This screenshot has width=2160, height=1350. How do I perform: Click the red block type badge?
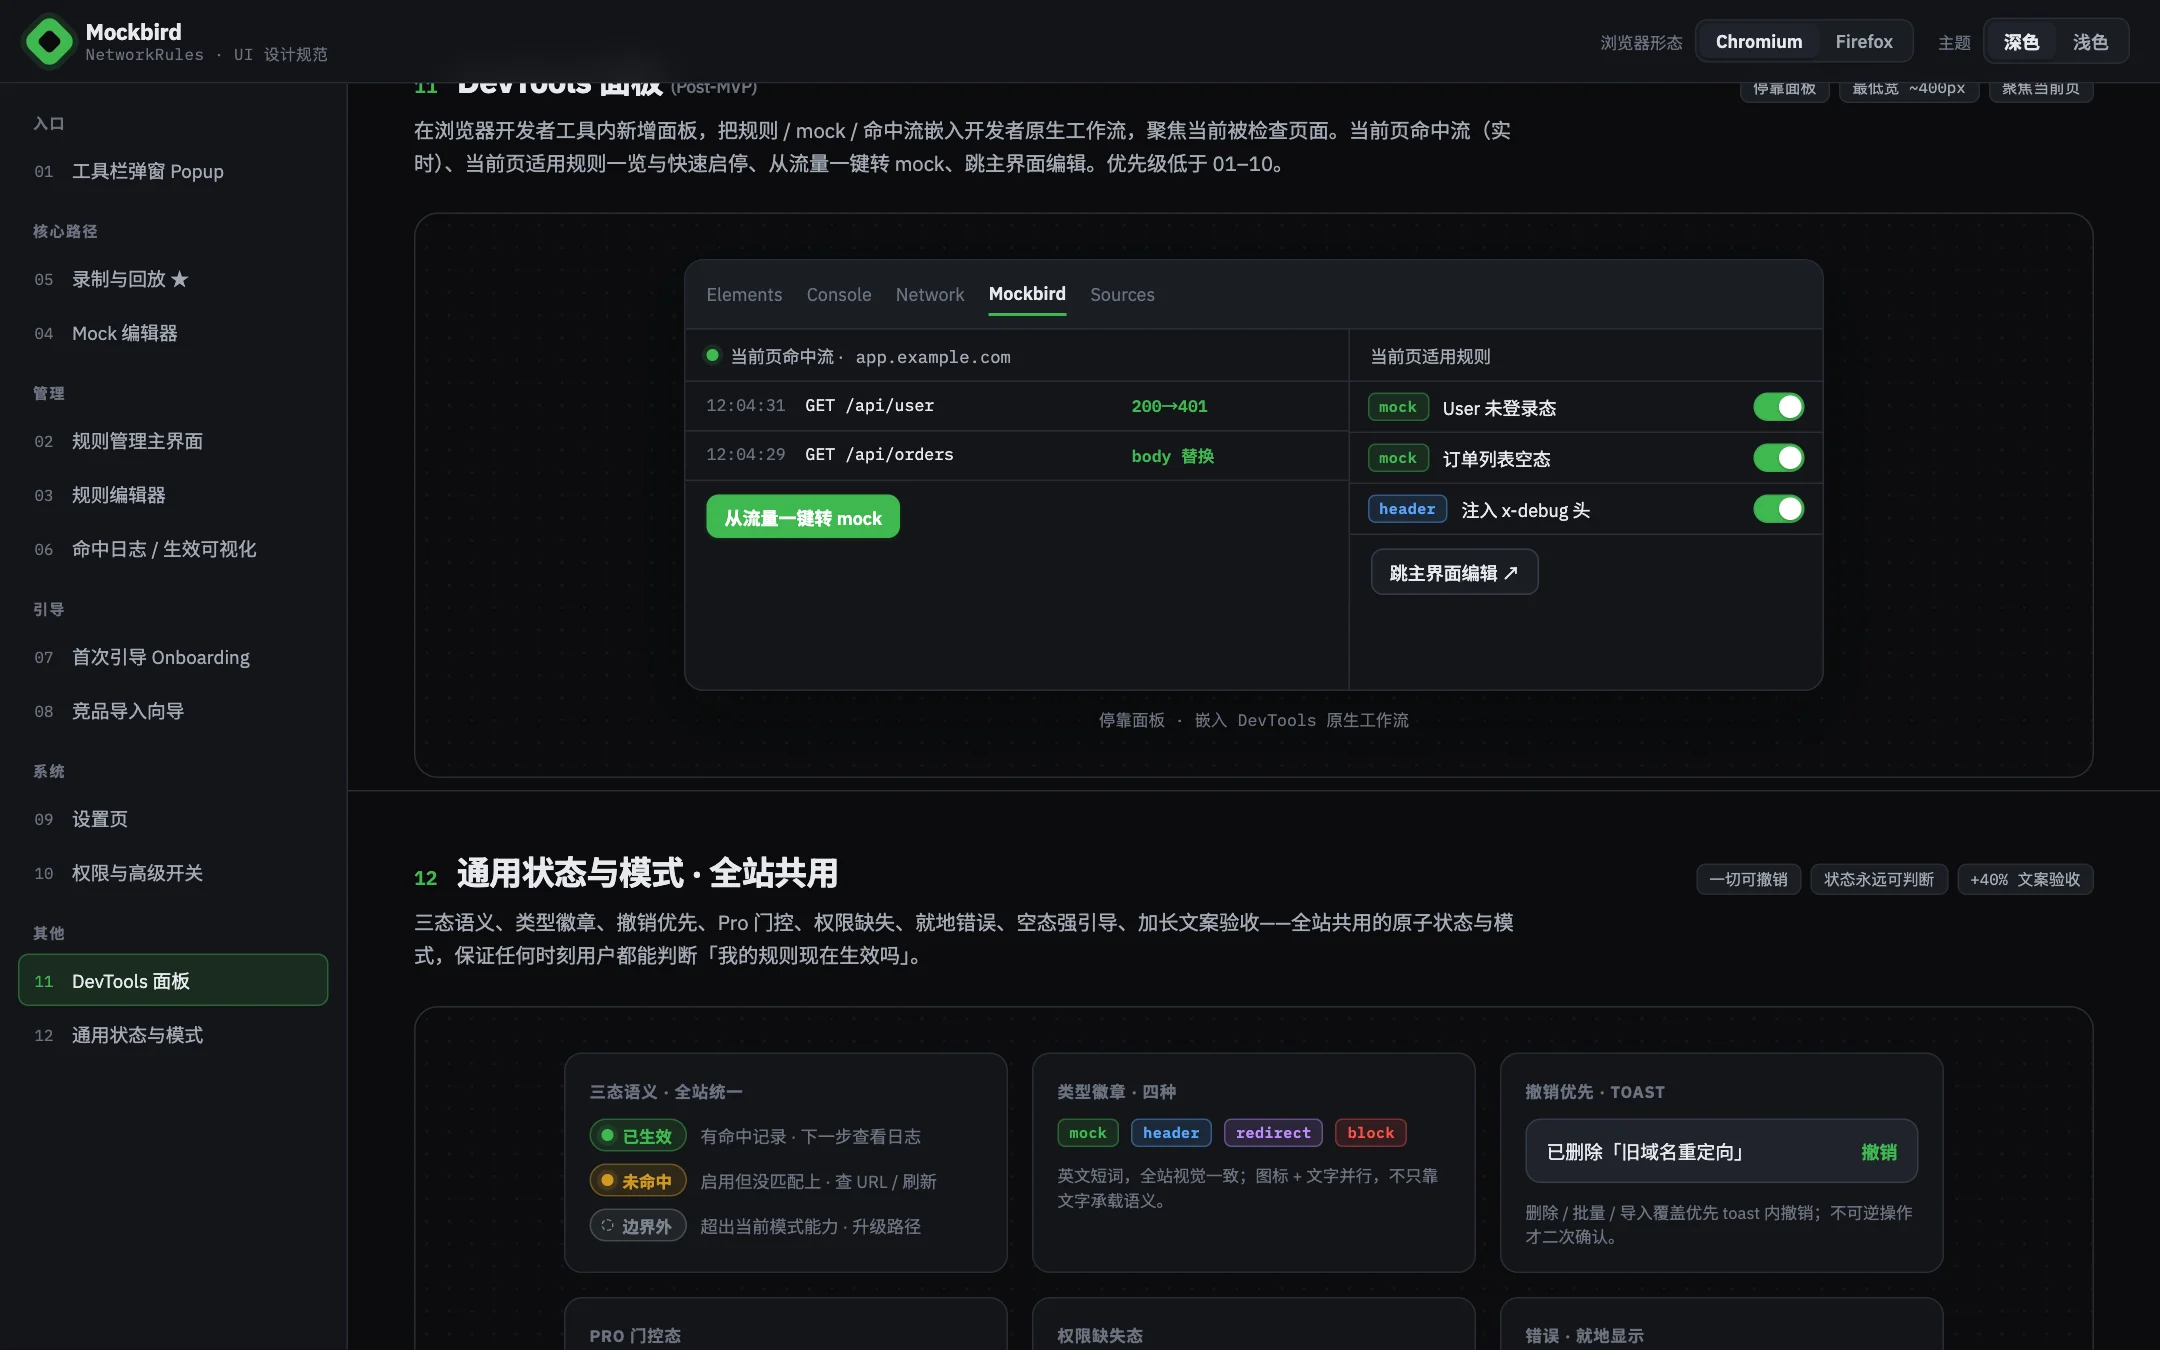(x=1370, y=1132)
